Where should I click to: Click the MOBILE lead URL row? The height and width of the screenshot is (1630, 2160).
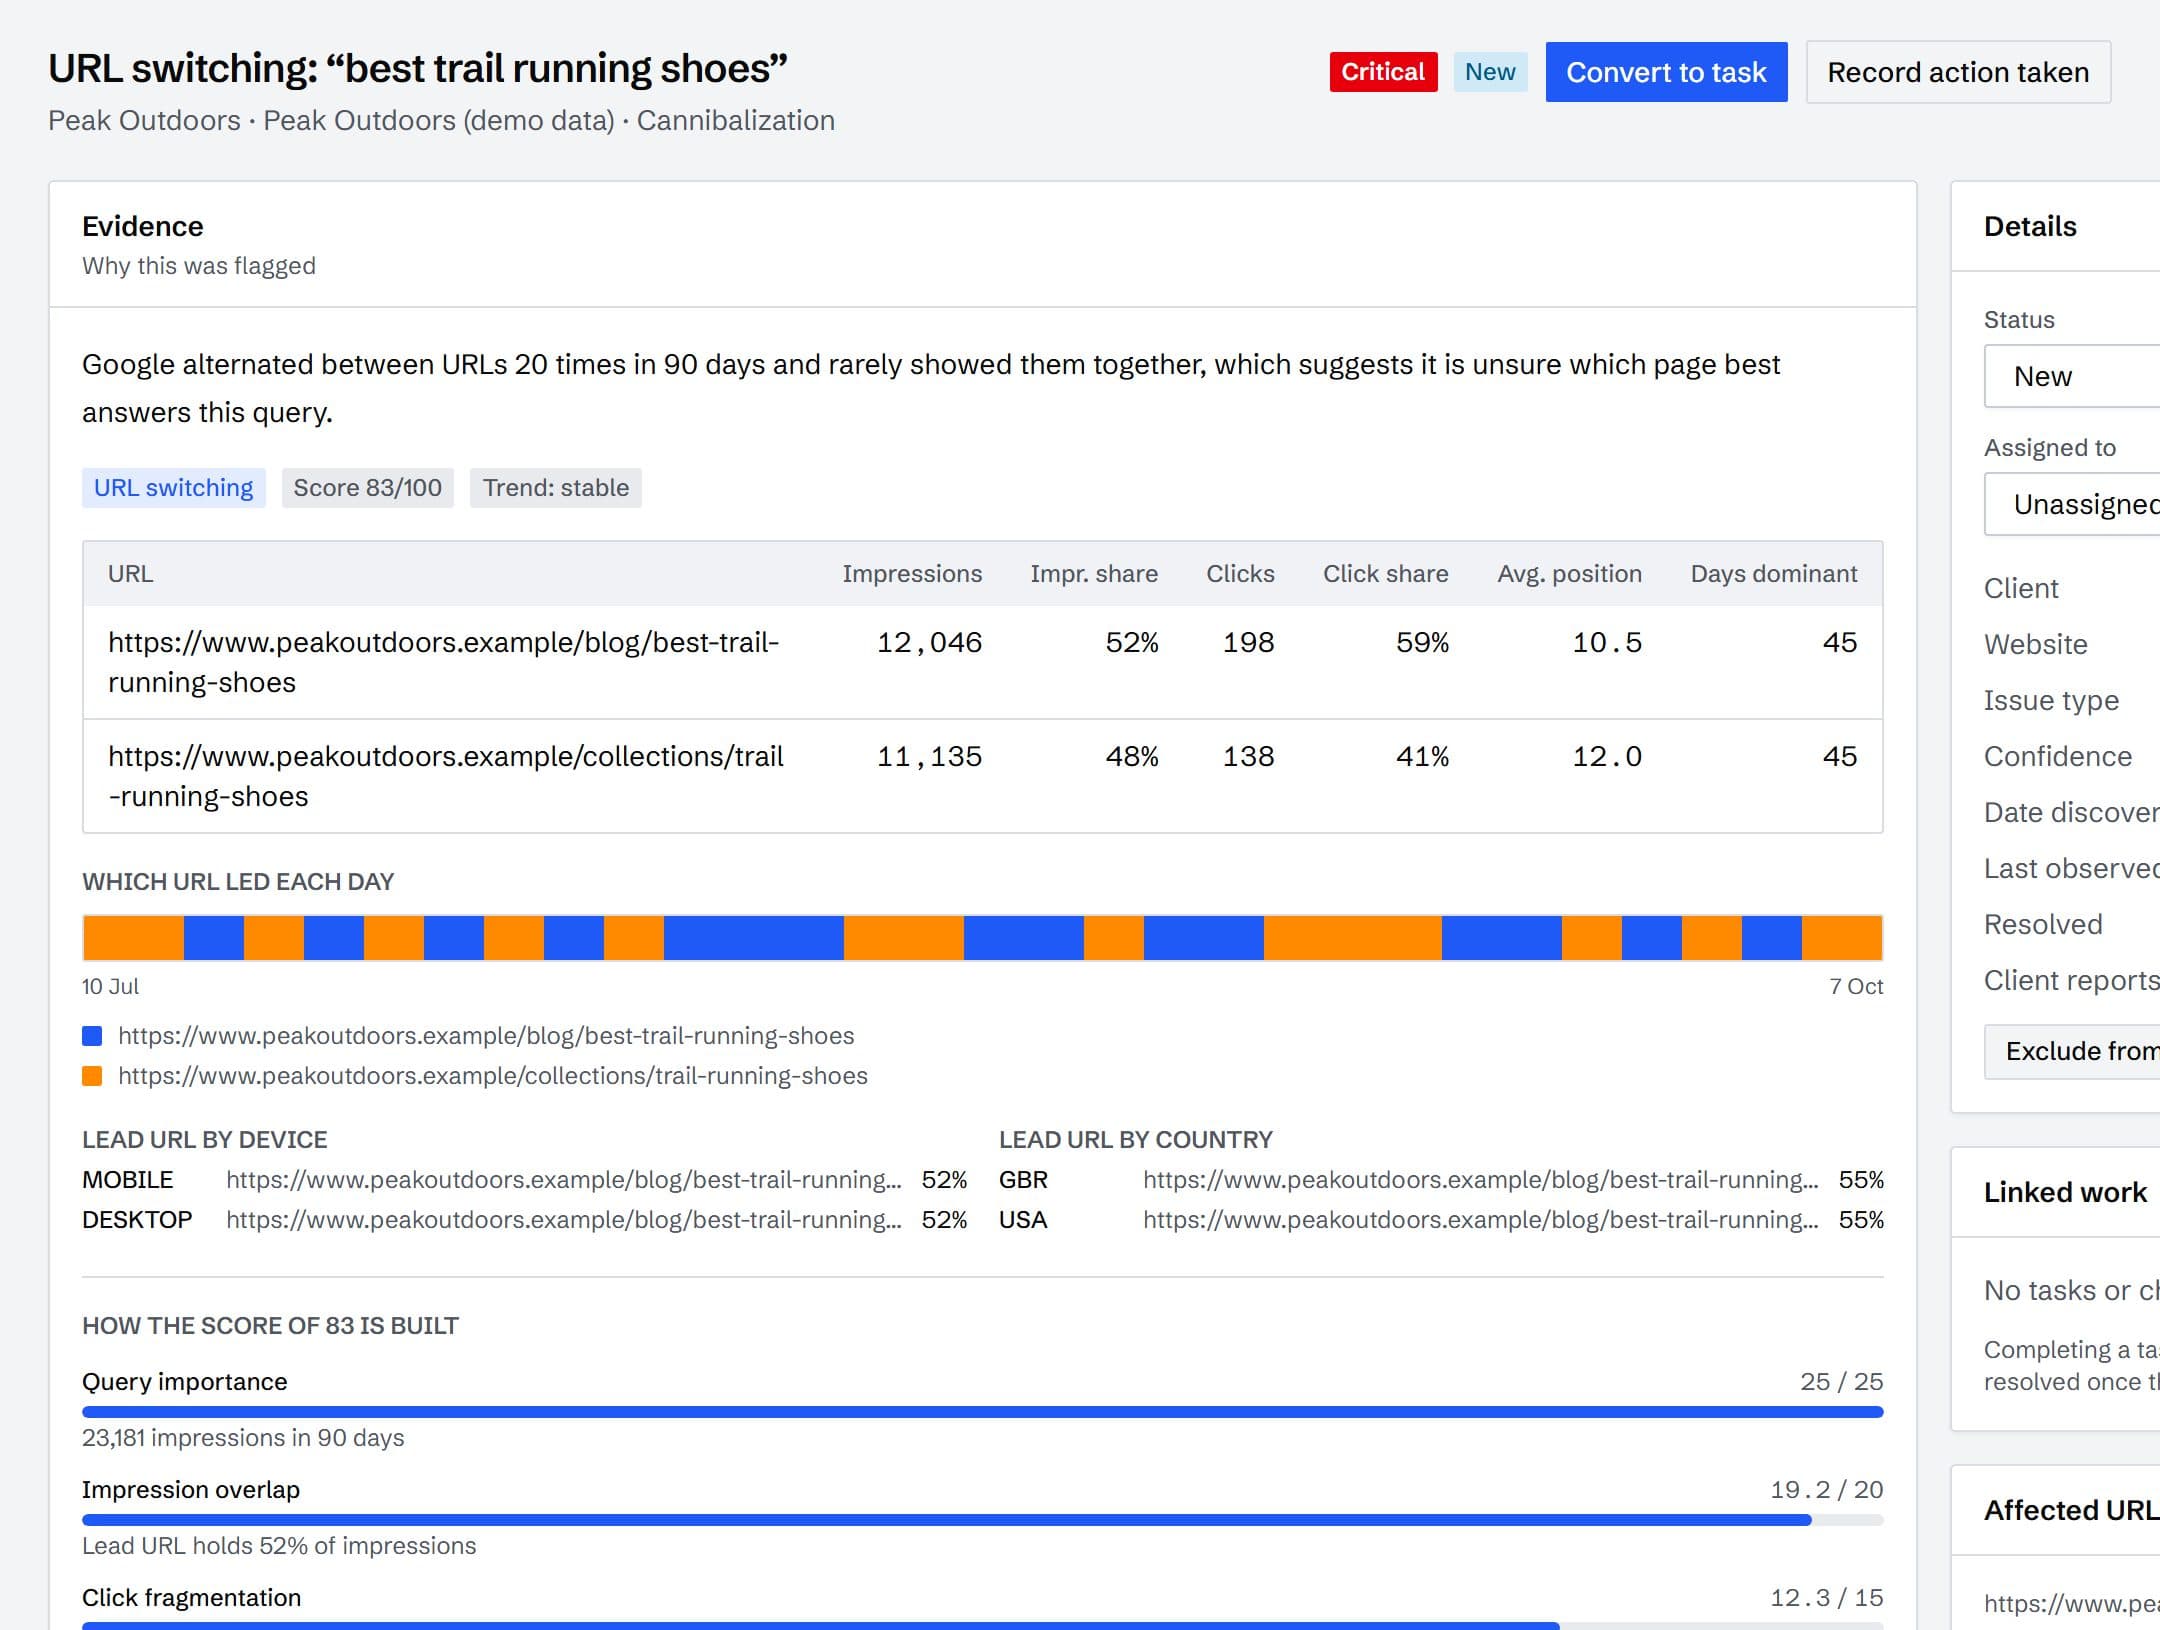click(524, 1180)
